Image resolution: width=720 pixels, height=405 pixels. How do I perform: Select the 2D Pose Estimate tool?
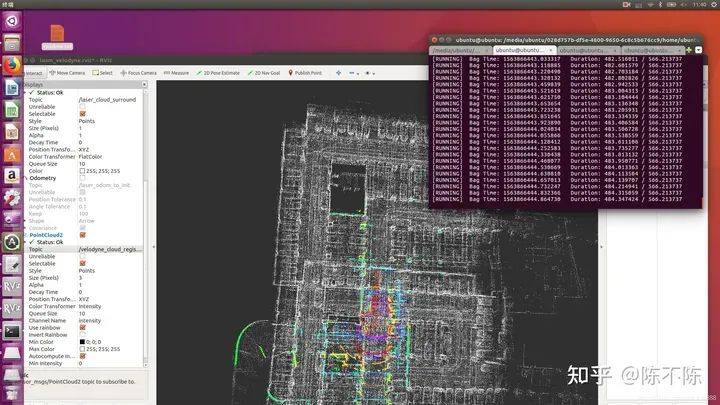click(218, 73)
